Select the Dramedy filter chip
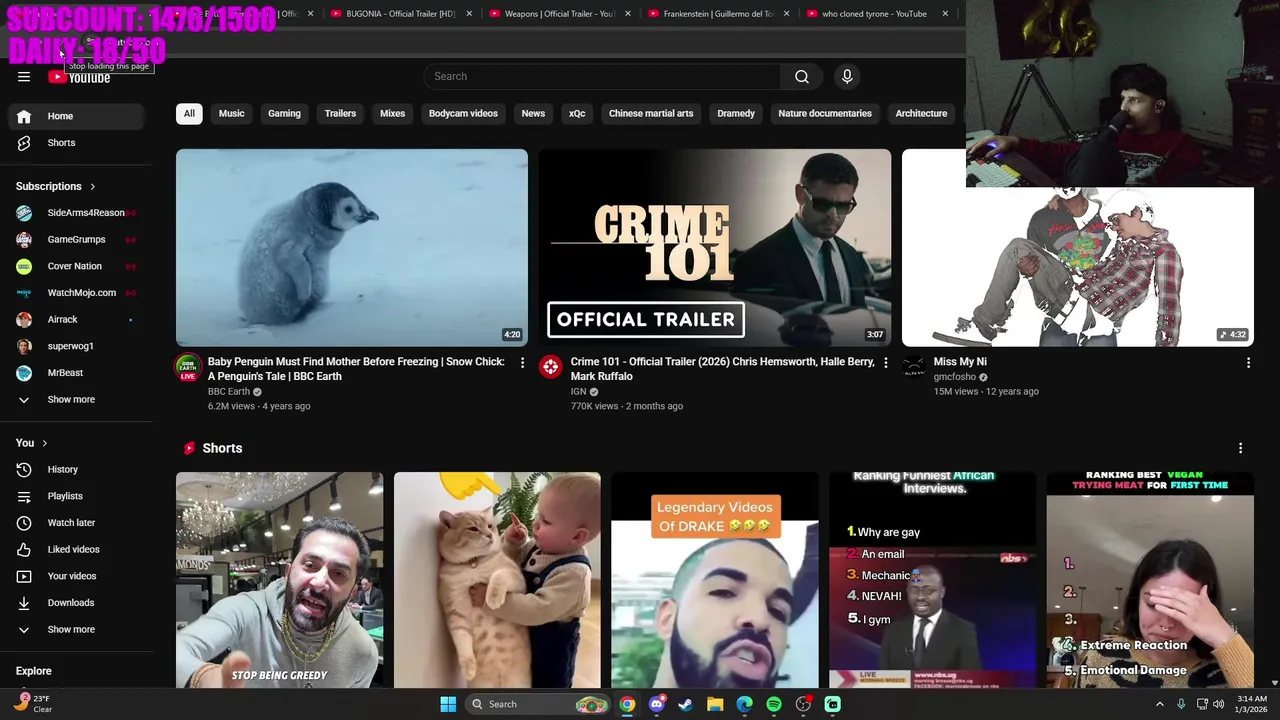Image resolution: width=1280 pixels, height=720 pixels. [736, 113]
